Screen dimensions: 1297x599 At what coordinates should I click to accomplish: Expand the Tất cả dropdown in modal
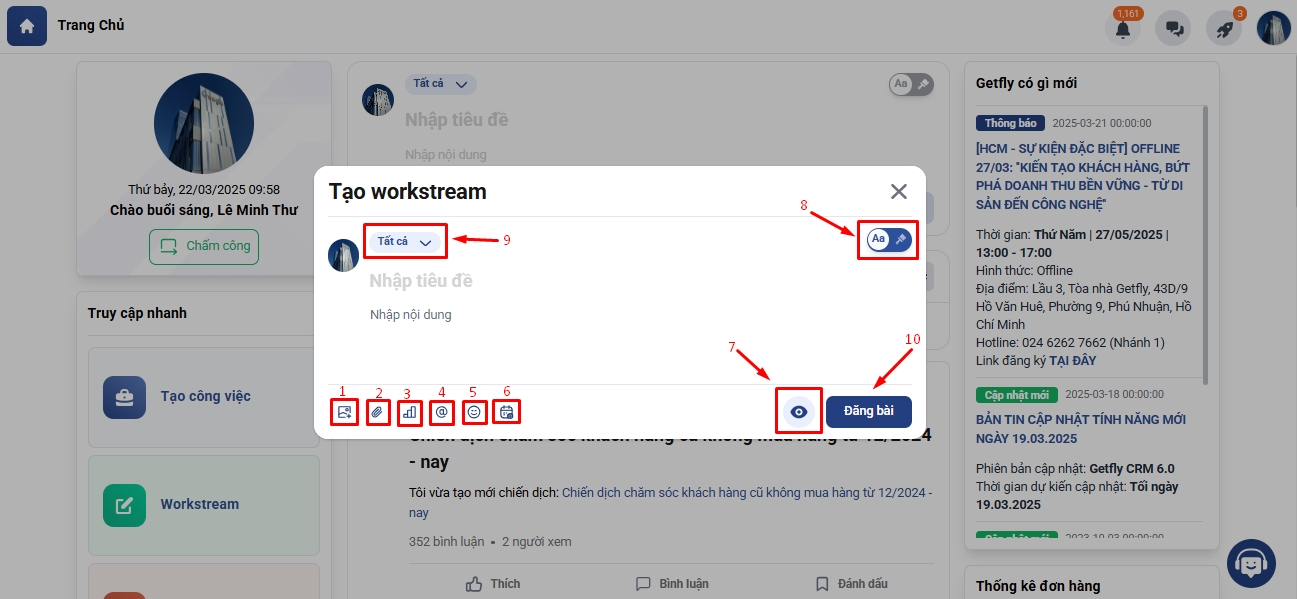click(405, 241)
